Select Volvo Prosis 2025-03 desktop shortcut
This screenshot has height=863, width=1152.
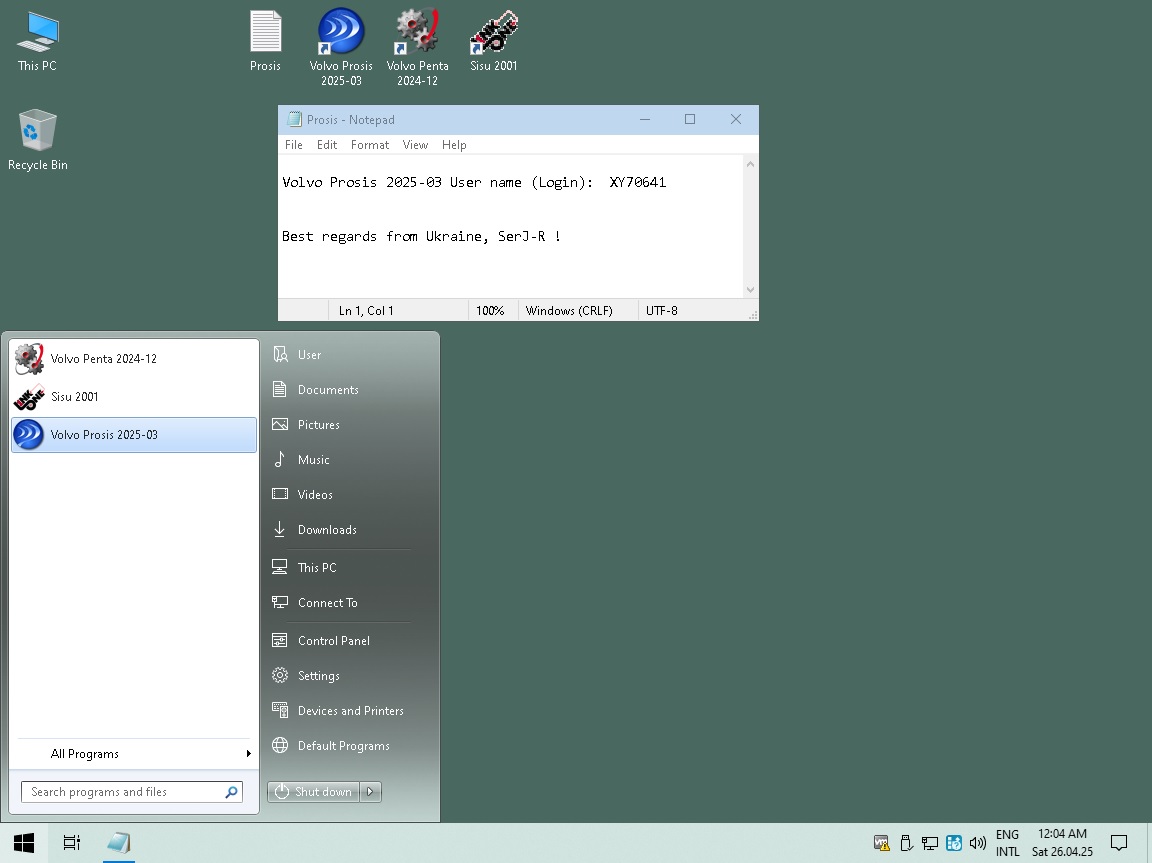tap(341, 48)
